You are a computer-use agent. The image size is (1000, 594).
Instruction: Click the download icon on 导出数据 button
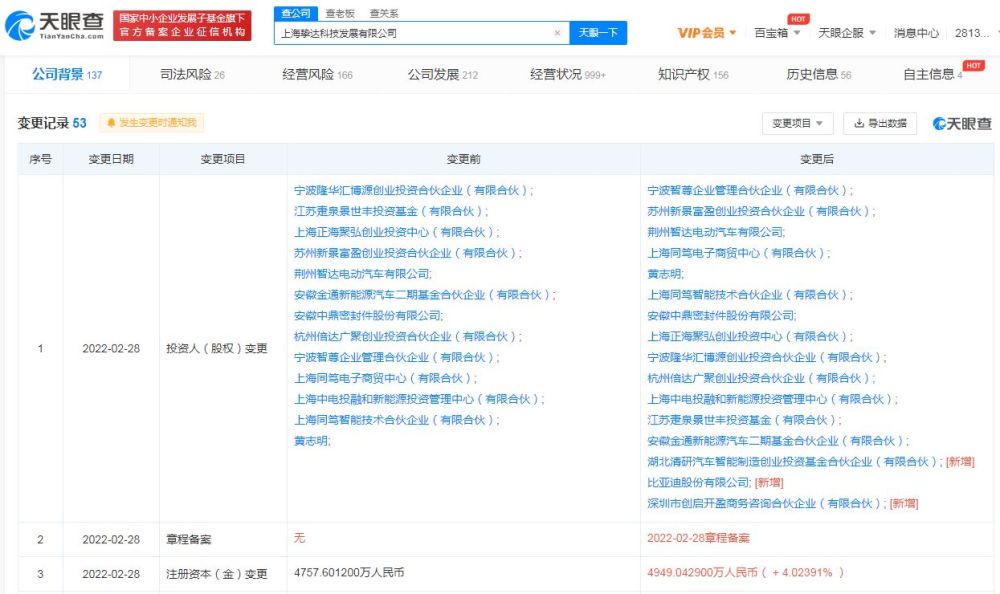(x=860, y=122)
